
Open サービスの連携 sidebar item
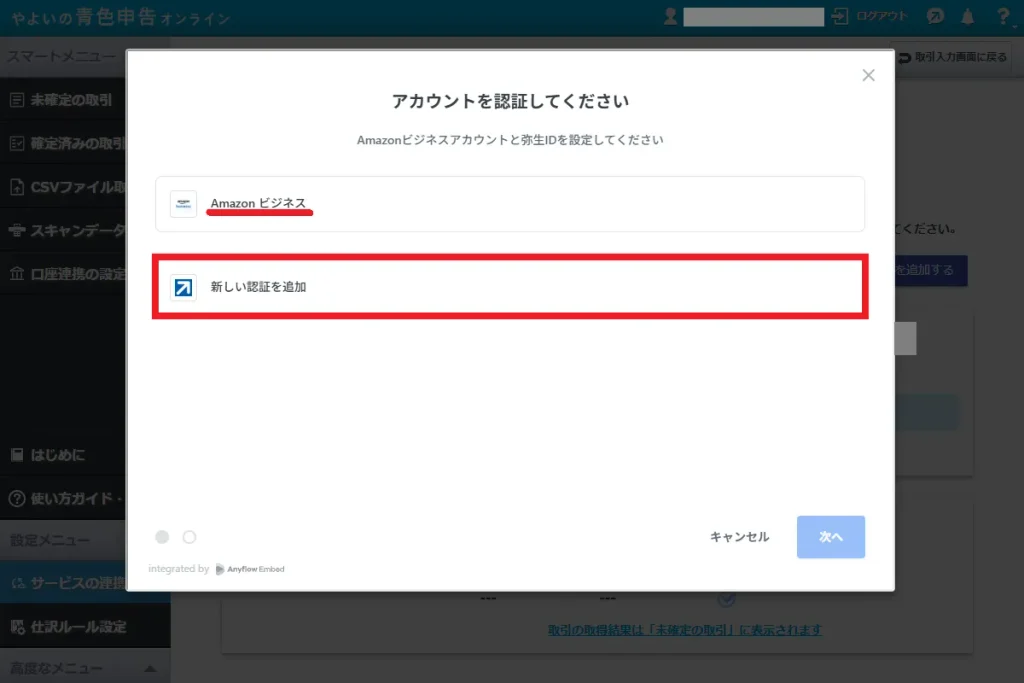tap(63, 582)
